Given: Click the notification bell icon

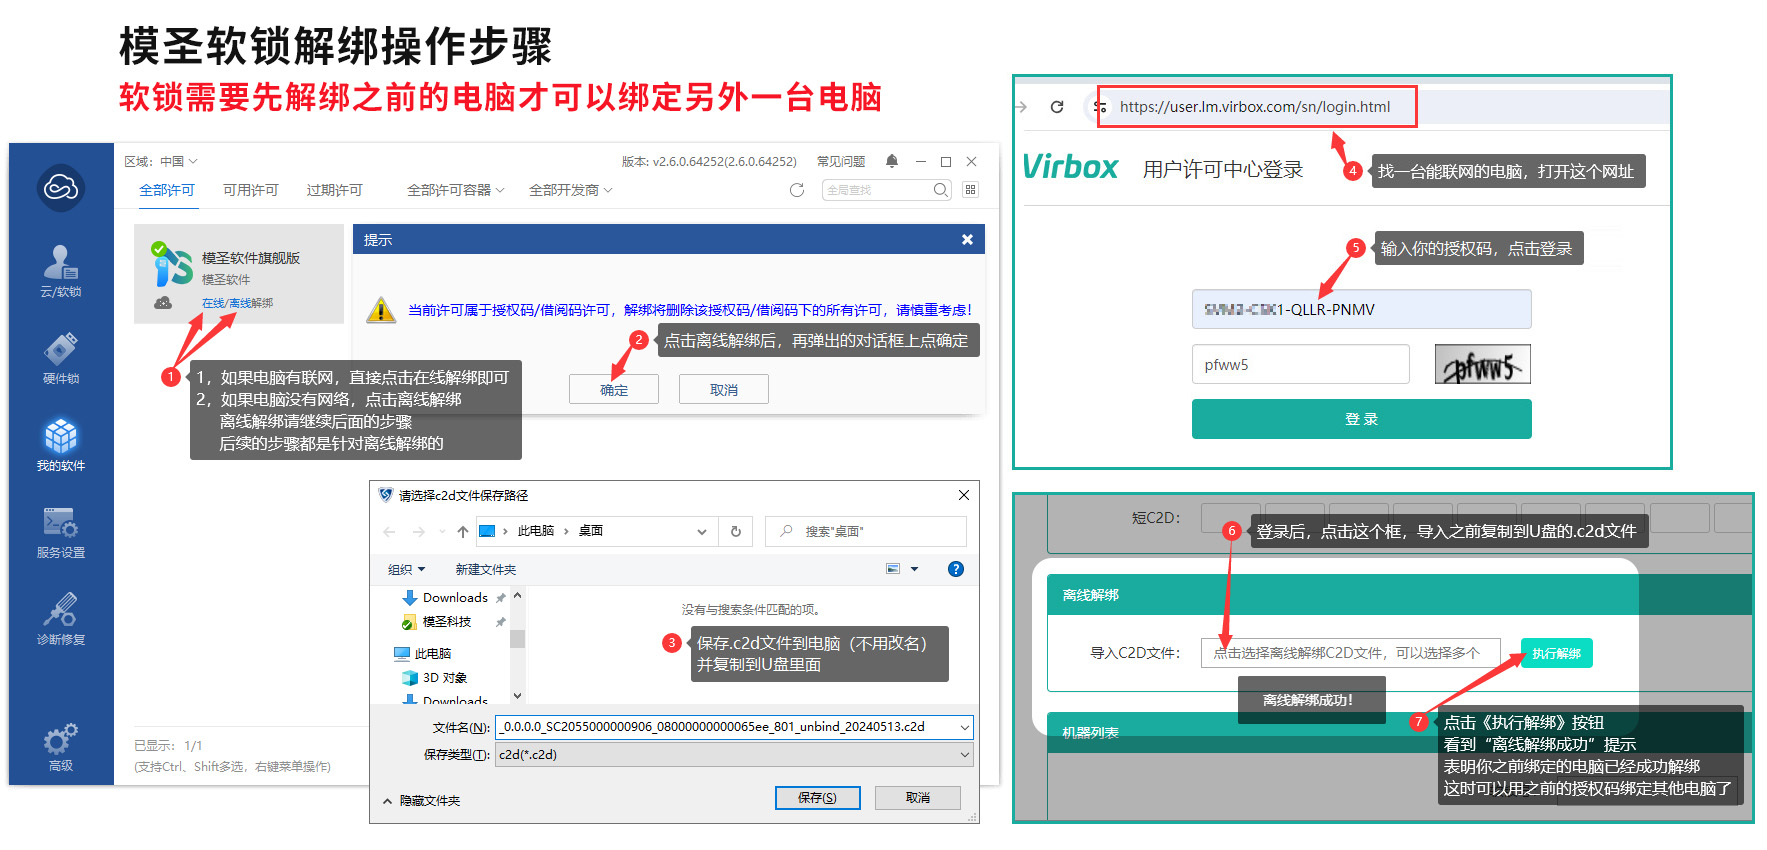Looking at the screenshot, I should click(x=892, y=161).
